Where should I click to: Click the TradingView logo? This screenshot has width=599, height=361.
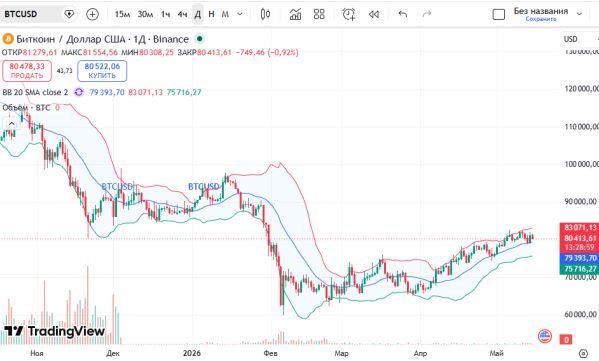54,331
